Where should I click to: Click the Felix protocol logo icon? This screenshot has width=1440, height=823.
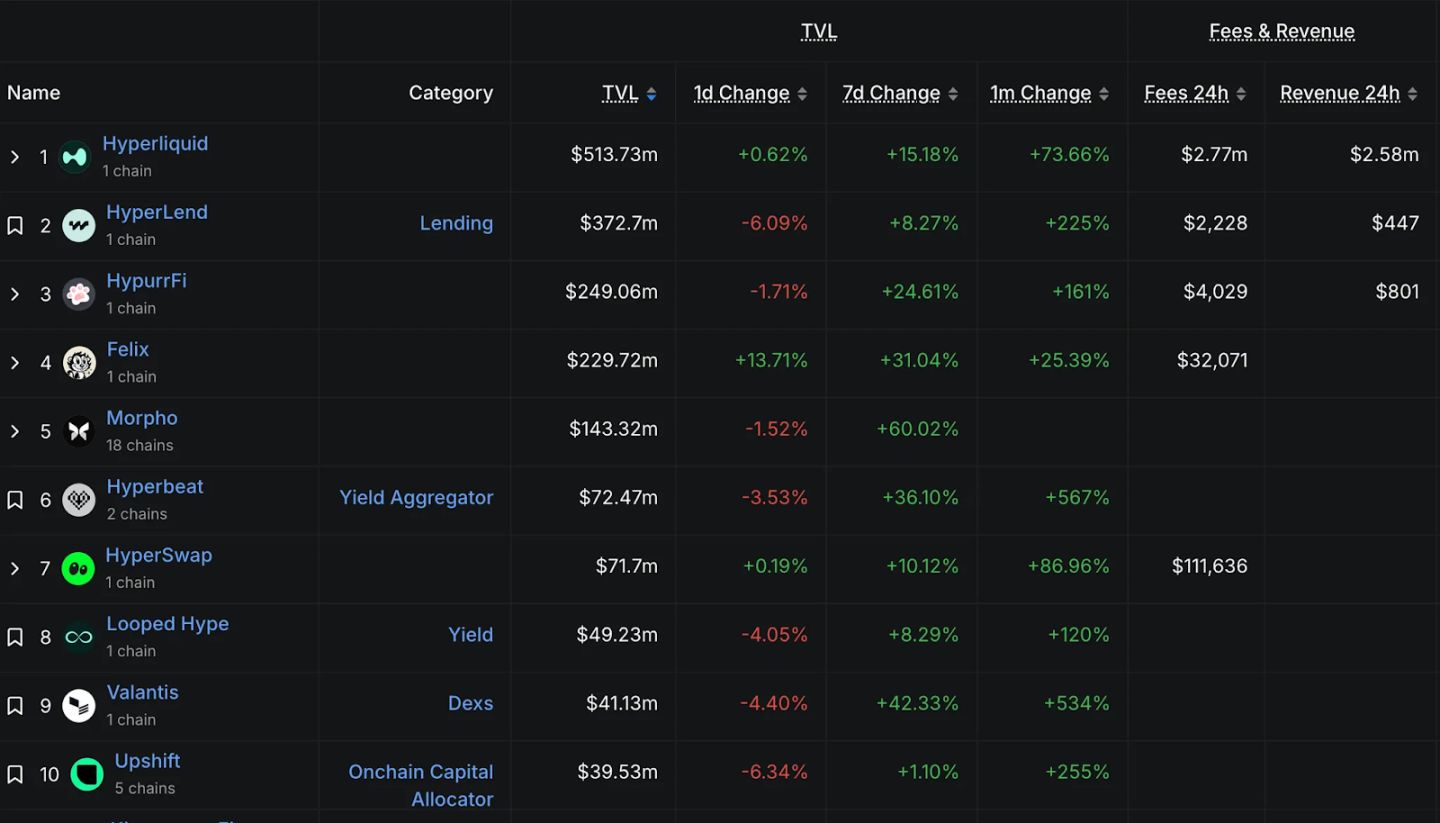pyautogui.click(x=79, y=363)
